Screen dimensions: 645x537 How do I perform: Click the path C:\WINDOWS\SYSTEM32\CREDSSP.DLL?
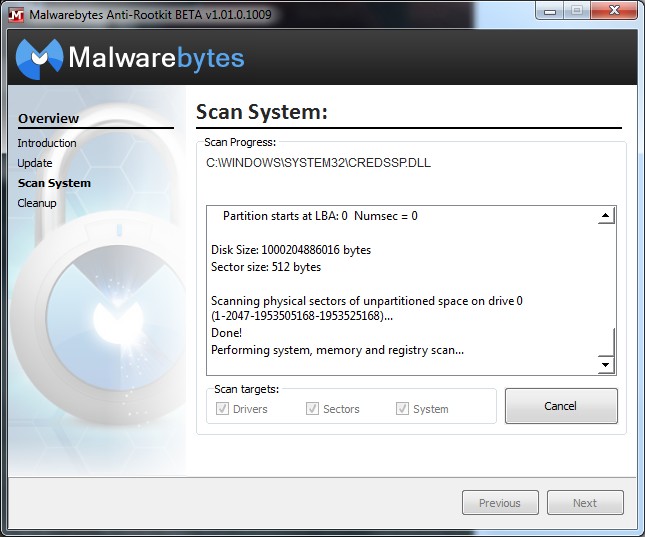click(318, 163)
